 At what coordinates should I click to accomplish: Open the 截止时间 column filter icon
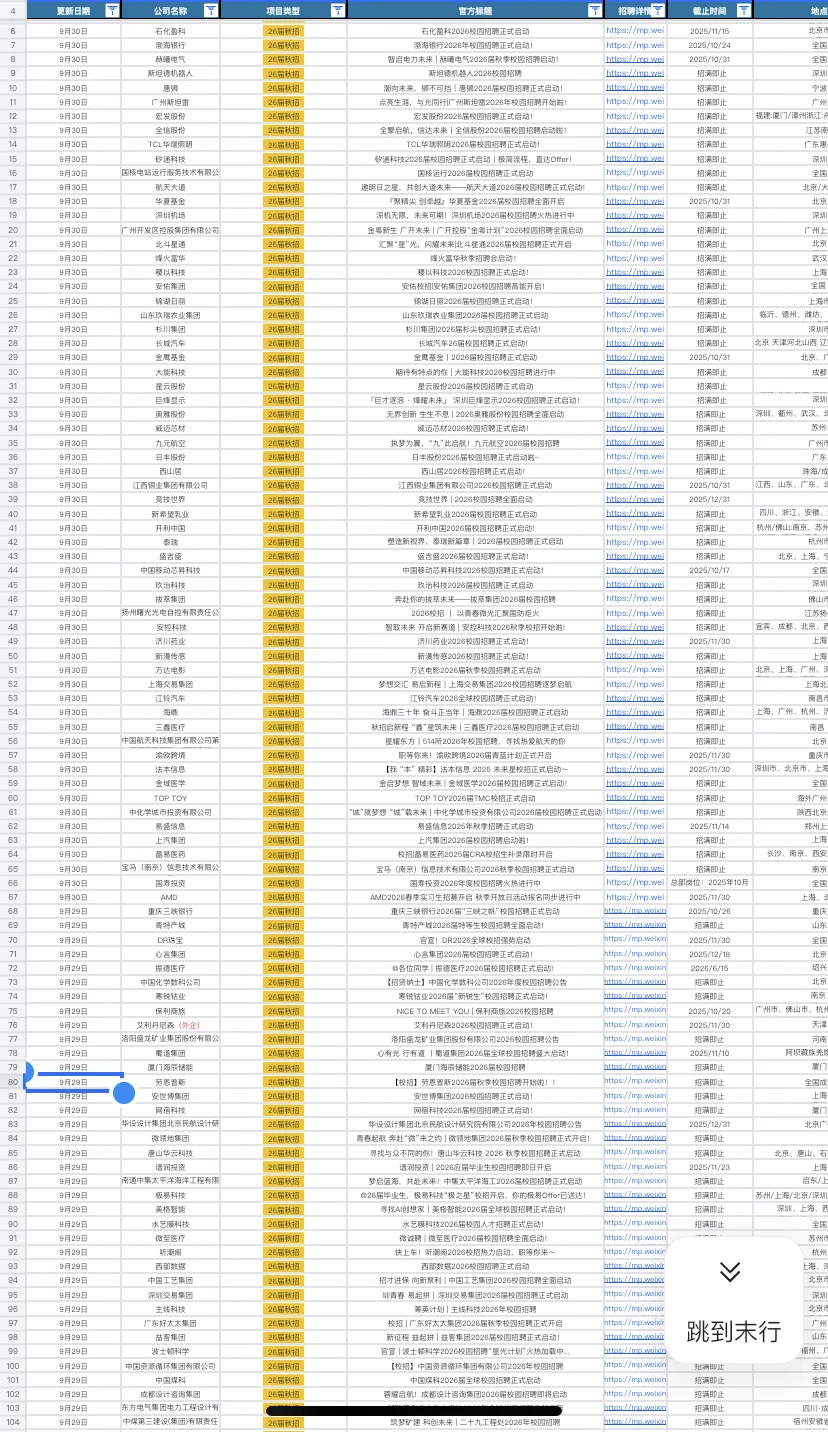click(x=743, y=10)
